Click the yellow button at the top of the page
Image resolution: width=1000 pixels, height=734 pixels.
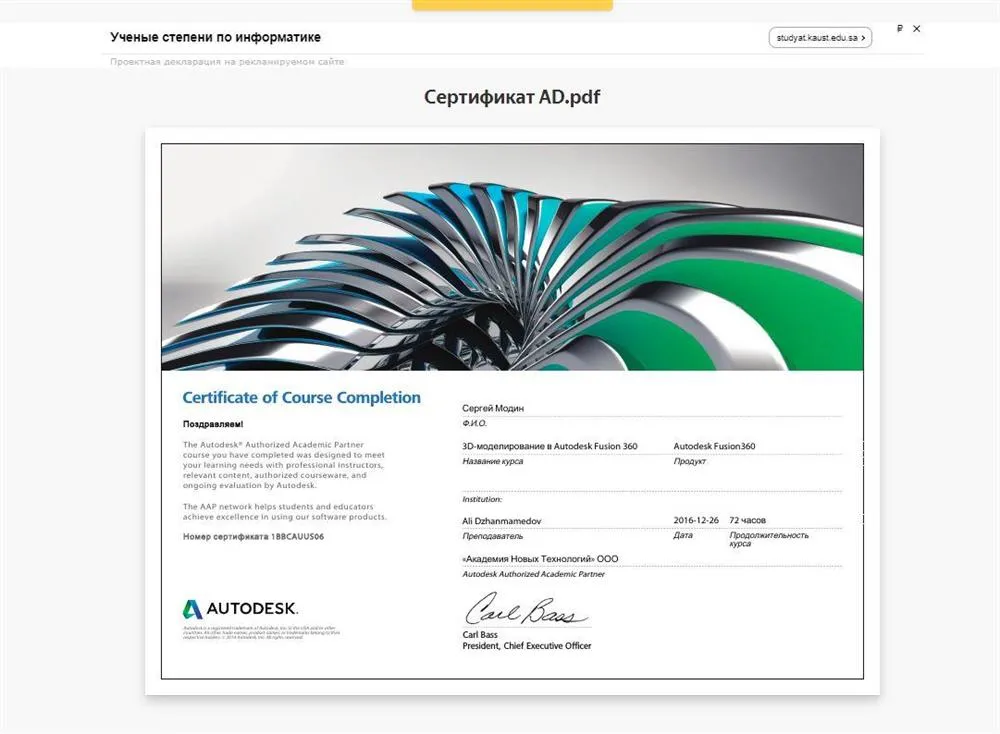tap(512, 5)
